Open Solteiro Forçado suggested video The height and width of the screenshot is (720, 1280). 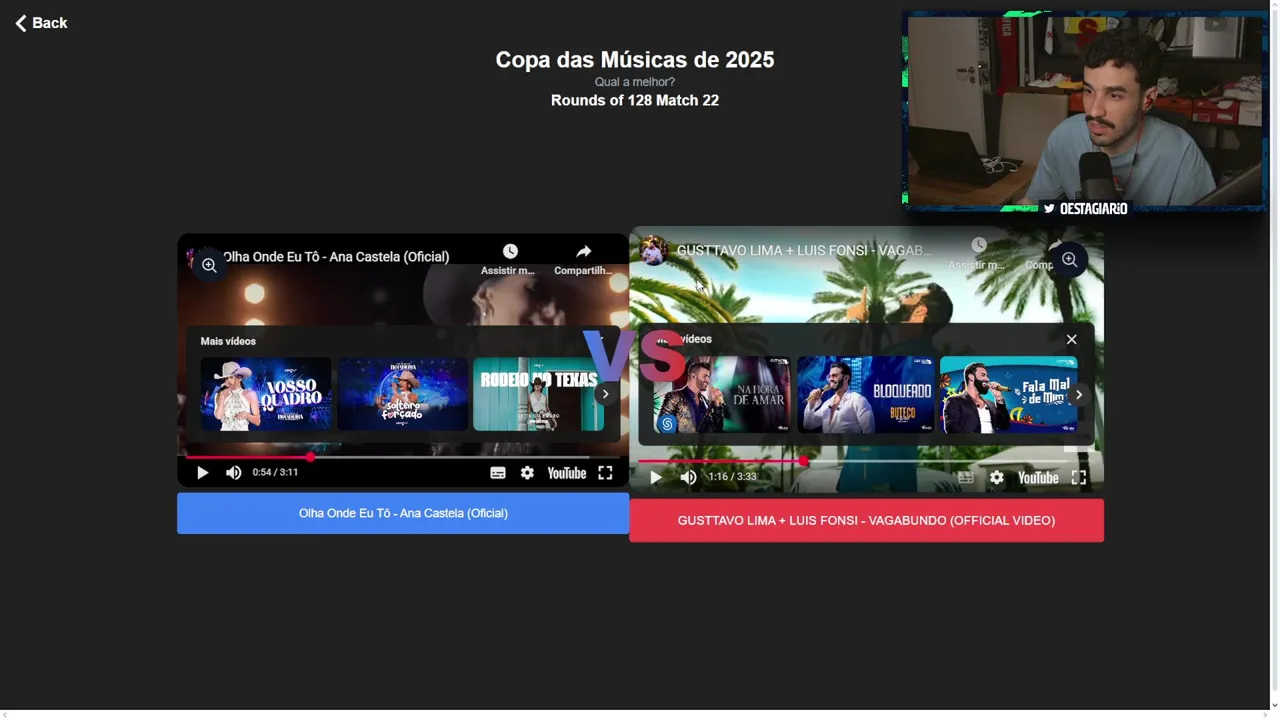coord(402,394)
